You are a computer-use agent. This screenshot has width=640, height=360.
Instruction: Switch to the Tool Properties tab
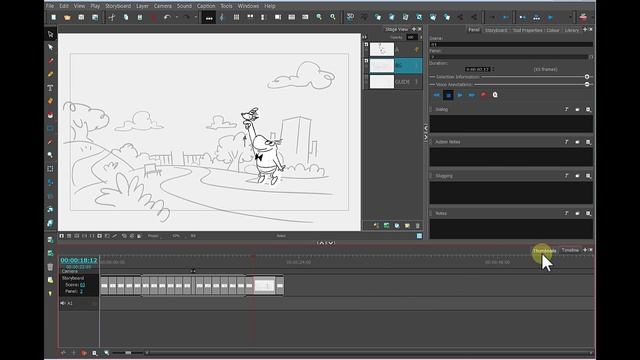[x=527, y=30]
